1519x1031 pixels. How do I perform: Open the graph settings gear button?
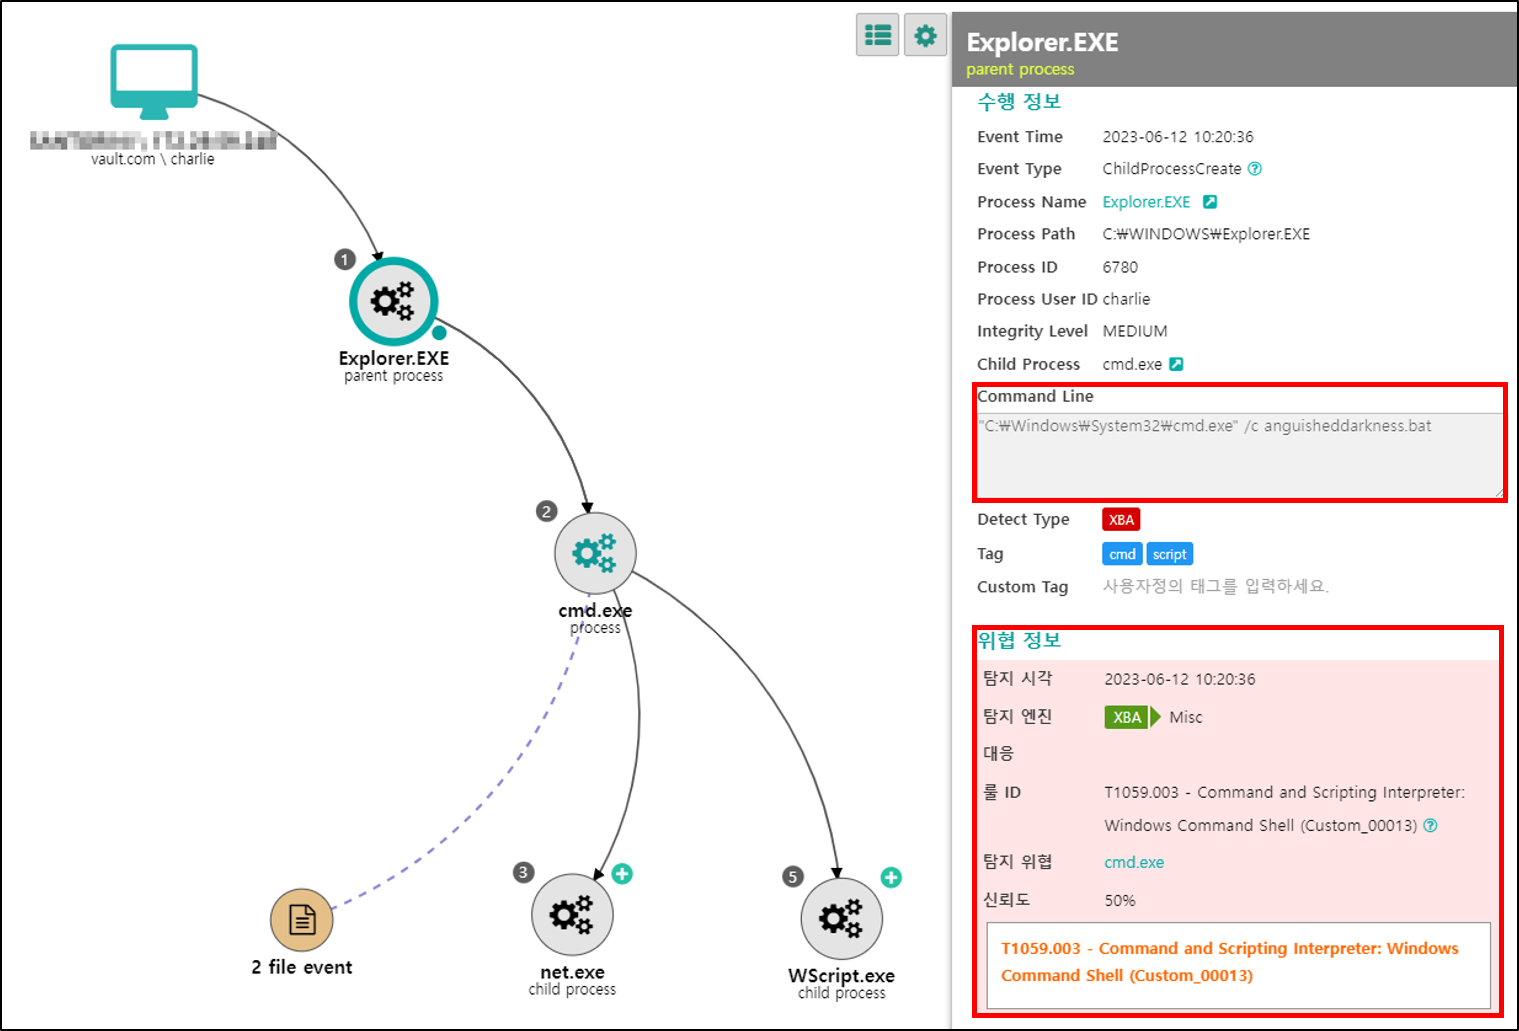coord(925,35)
